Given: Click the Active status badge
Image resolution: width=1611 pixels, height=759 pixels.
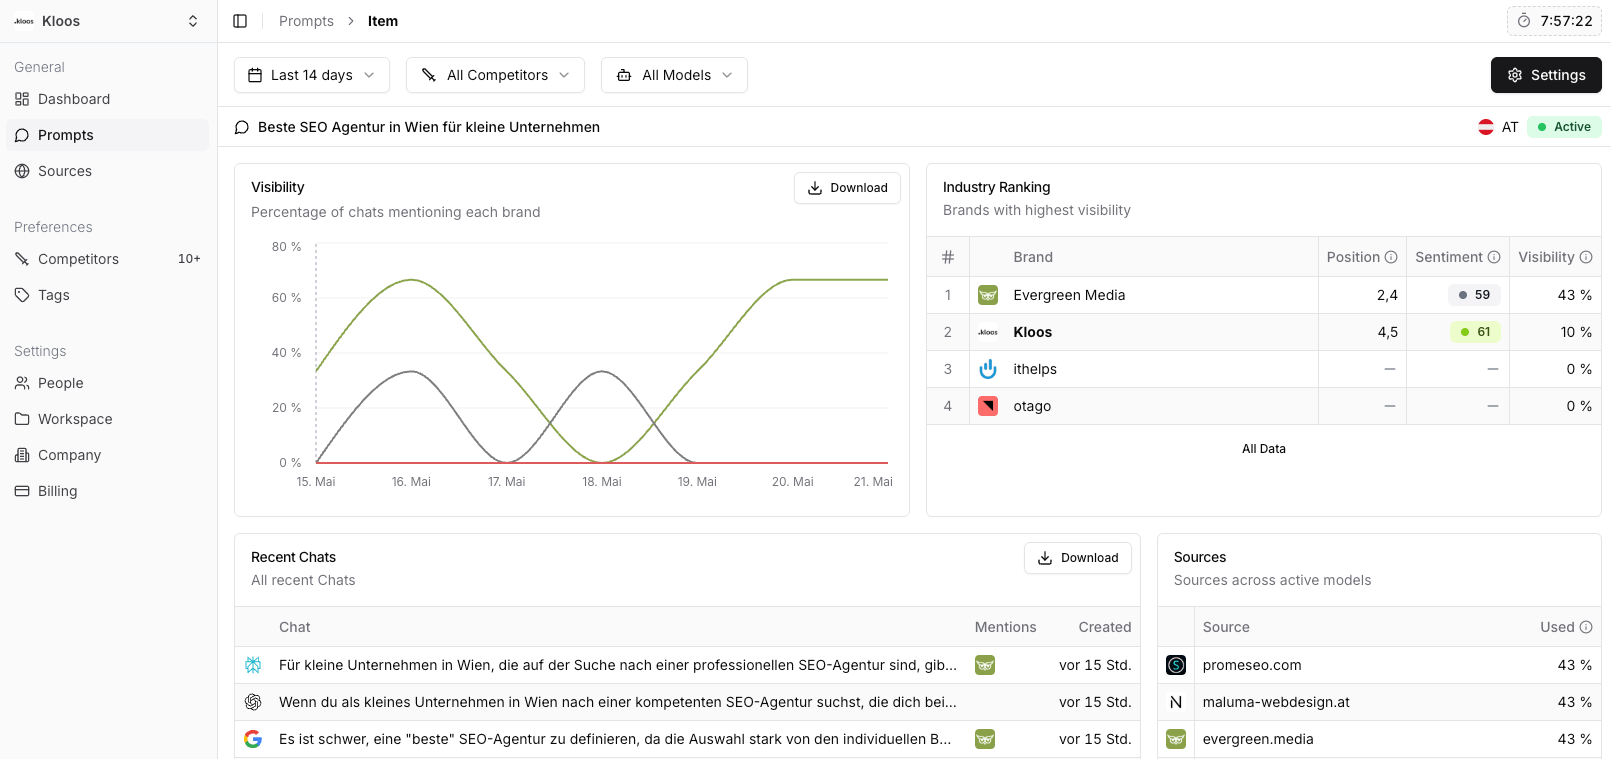Looking at the screenshot, I should (x=1564, y=127).
